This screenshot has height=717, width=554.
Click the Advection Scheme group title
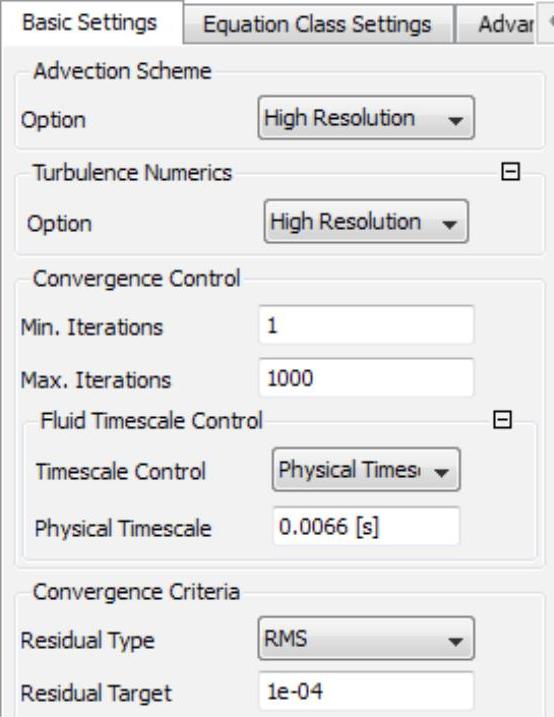click(x=123, y=71)
